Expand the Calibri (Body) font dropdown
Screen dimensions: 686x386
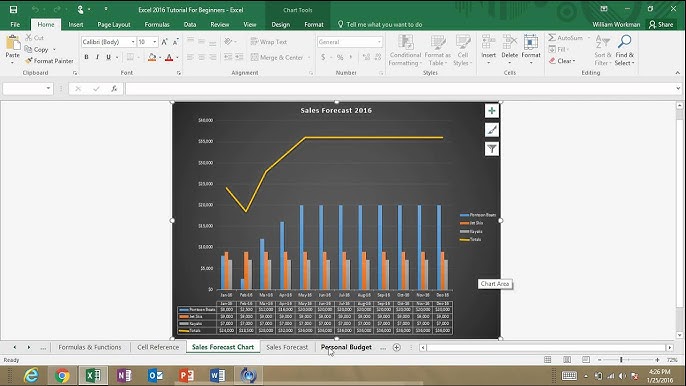(x=133, y=42)
